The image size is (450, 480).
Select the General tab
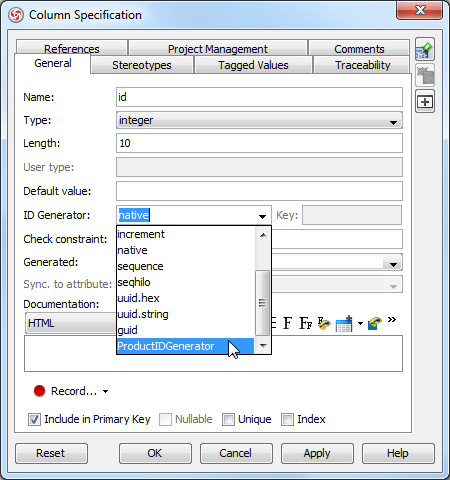click(53, 63)
